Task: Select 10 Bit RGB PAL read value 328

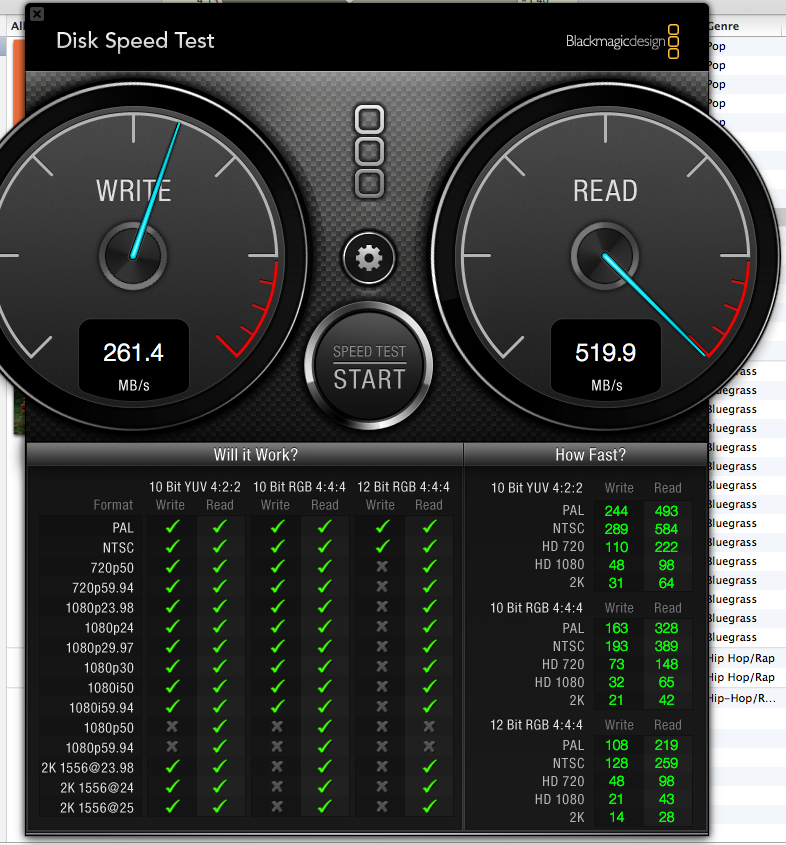Action: (666, 628)
